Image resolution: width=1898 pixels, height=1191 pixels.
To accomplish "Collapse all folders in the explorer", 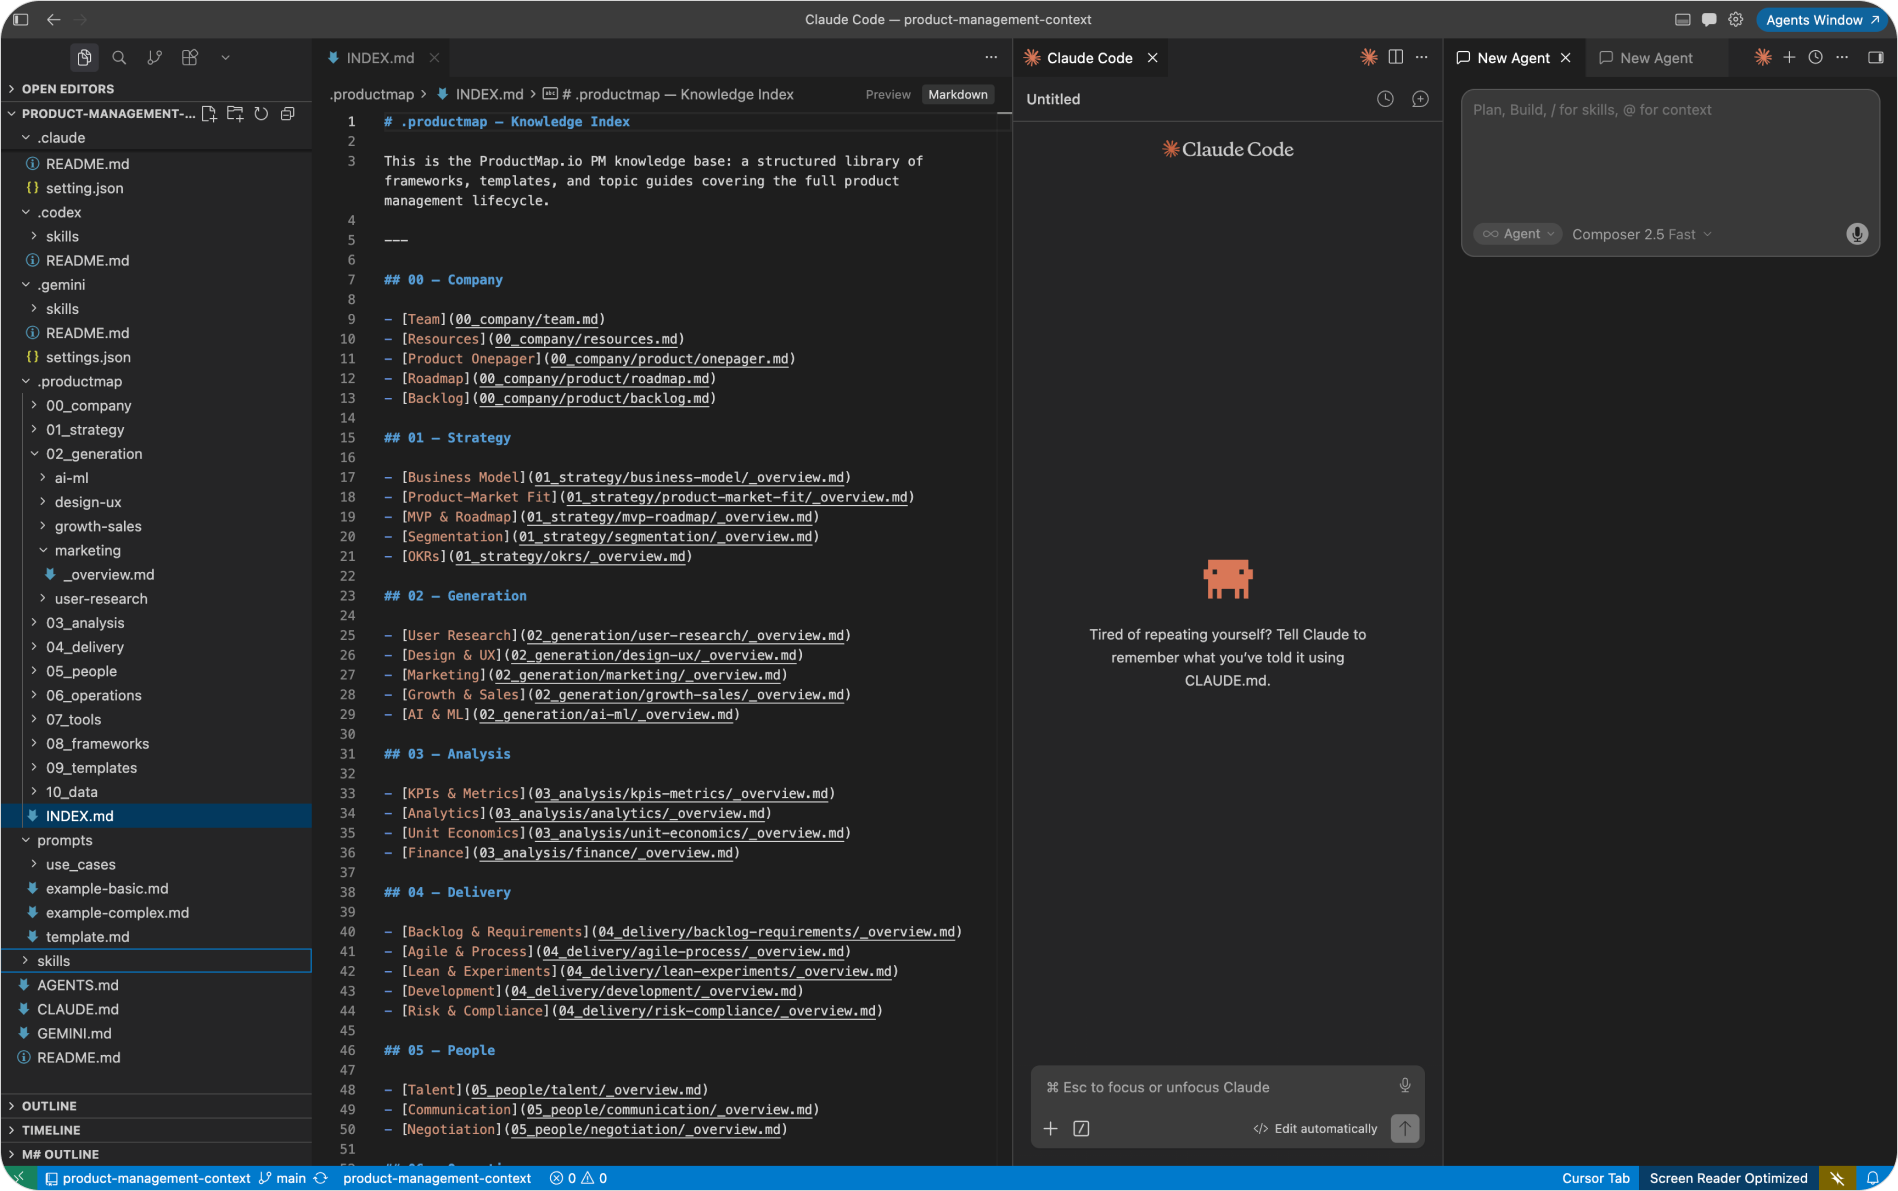I will tap(287, 114).
